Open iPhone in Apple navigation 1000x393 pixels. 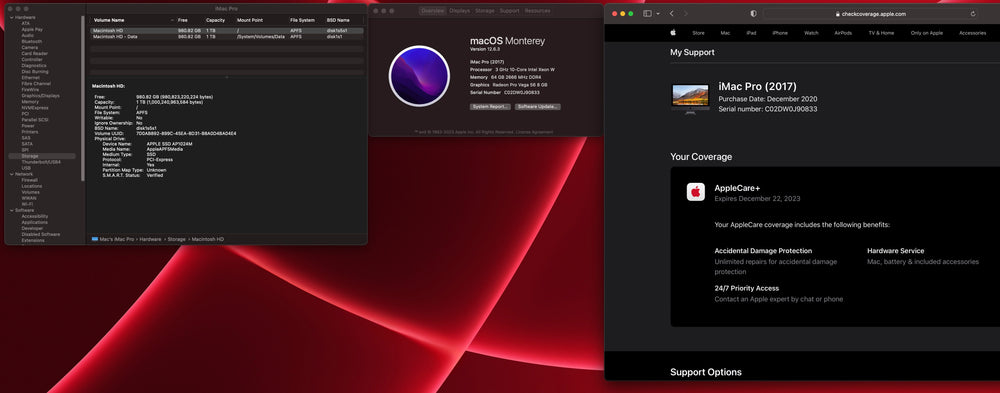click(x=780, y=33)
